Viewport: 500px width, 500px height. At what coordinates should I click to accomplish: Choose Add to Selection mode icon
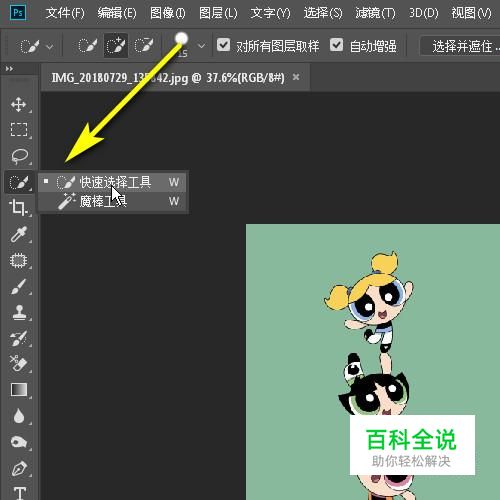(x=115, y=46)
